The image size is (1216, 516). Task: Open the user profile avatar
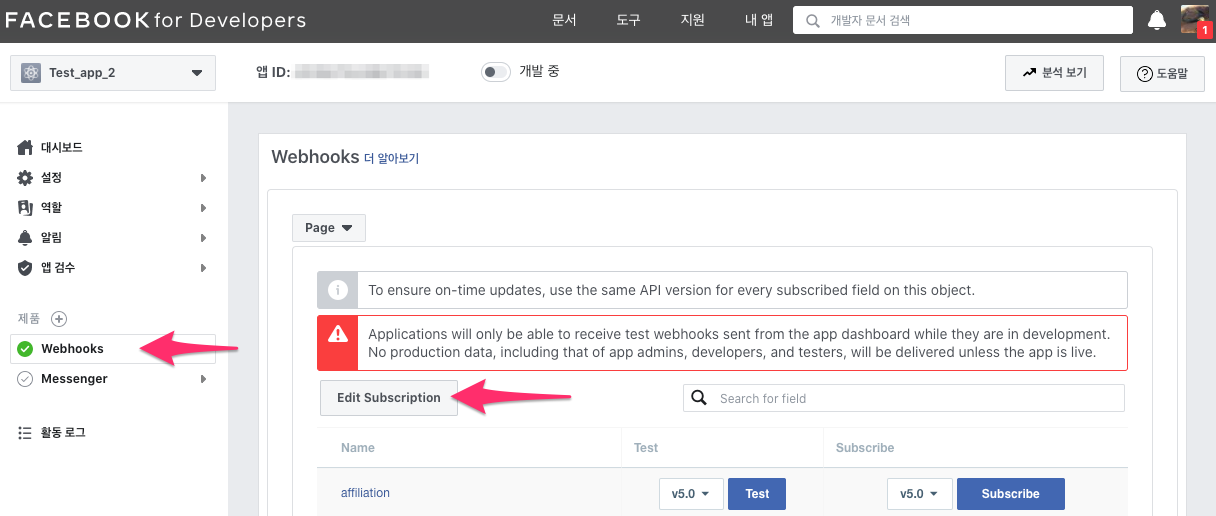coord(1195,20)
